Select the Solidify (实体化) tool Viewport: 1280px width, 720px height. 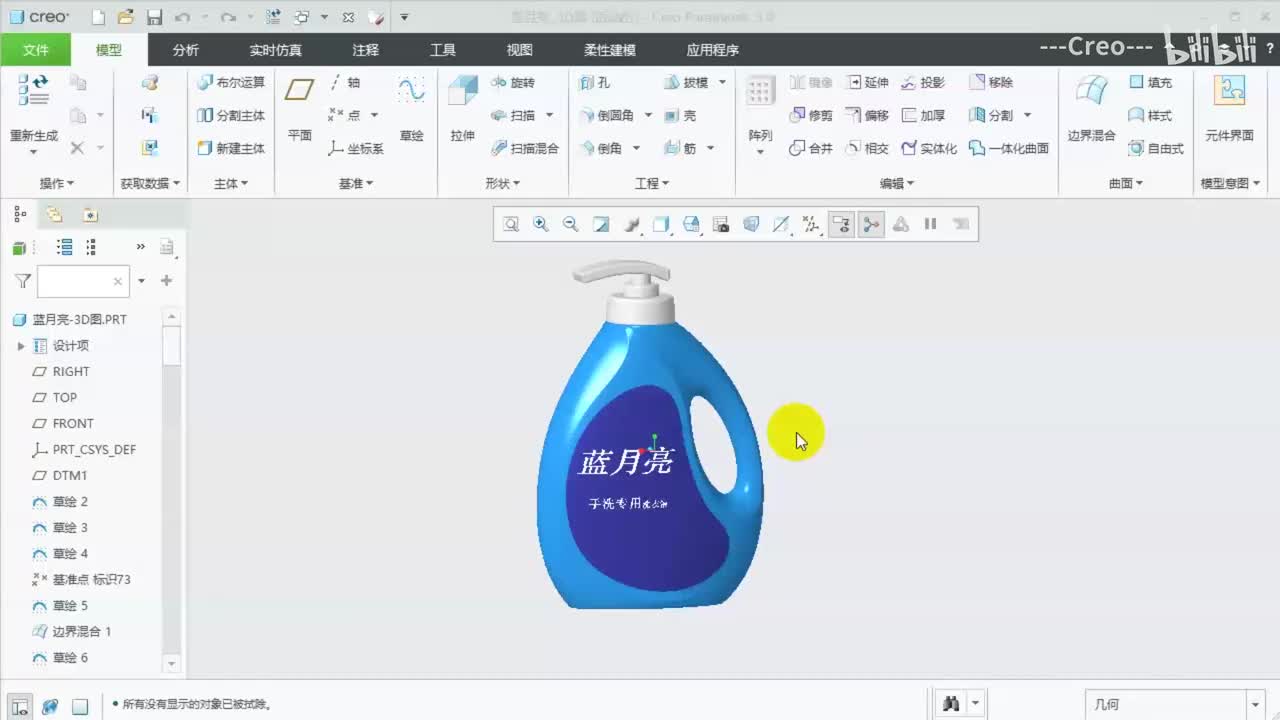929,148
